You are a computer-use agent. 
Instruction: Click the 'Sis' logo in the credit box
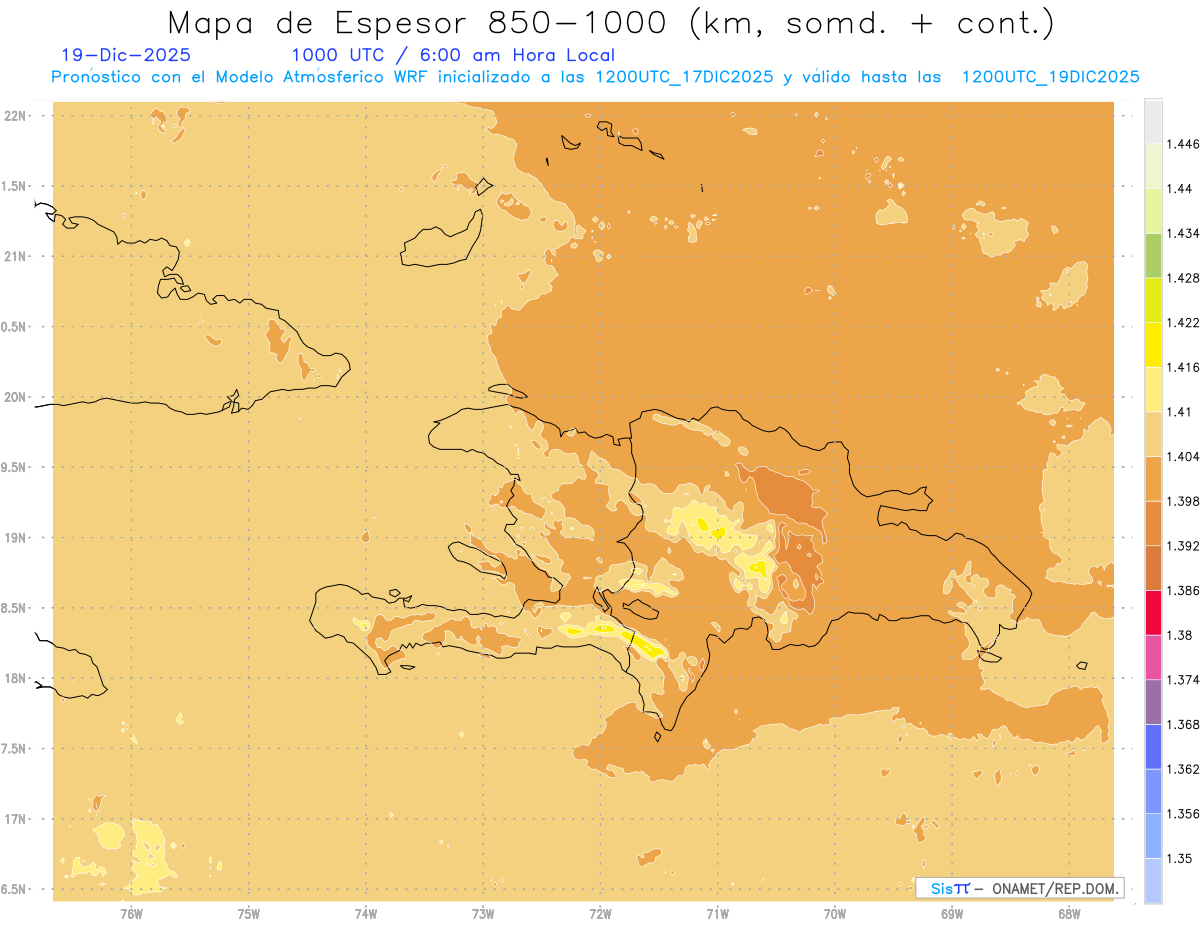pyautogui.click(x=949, y=888)
